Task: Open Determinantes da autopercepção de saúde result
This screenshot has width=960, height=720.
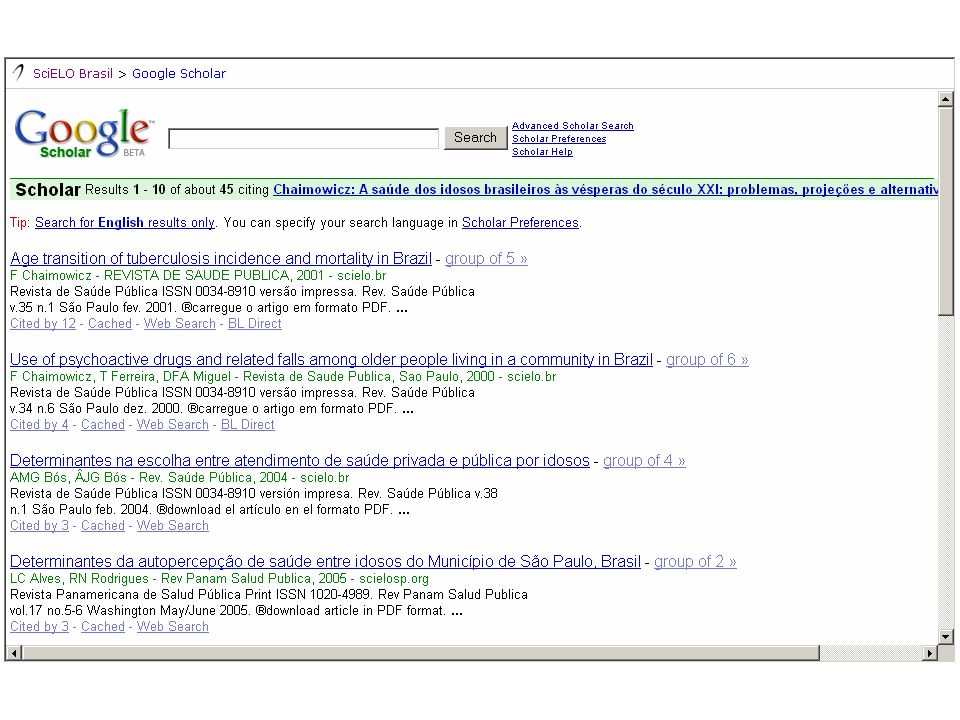Action: tap(325, 561)
